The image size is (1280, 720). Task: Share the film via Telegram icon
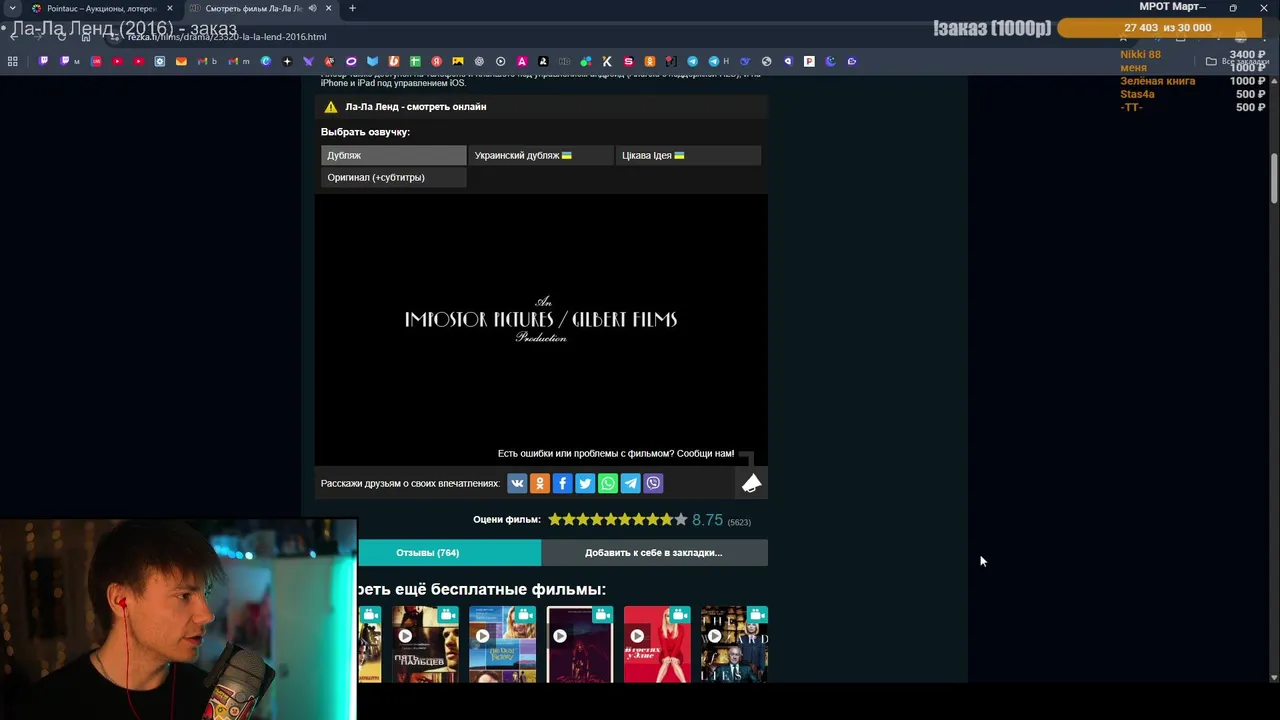(630, 483)
